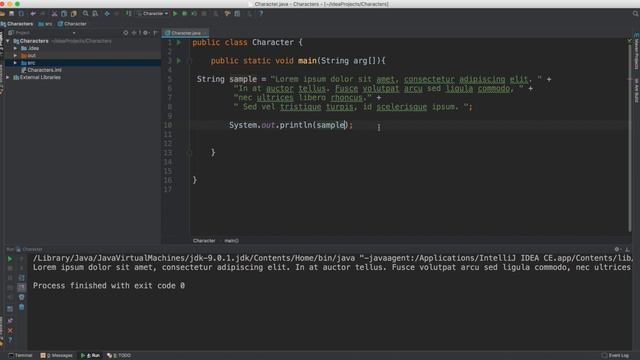Screen dimensions: 640x360
Task: Collapse the Characters project root node
Action: 8,41
